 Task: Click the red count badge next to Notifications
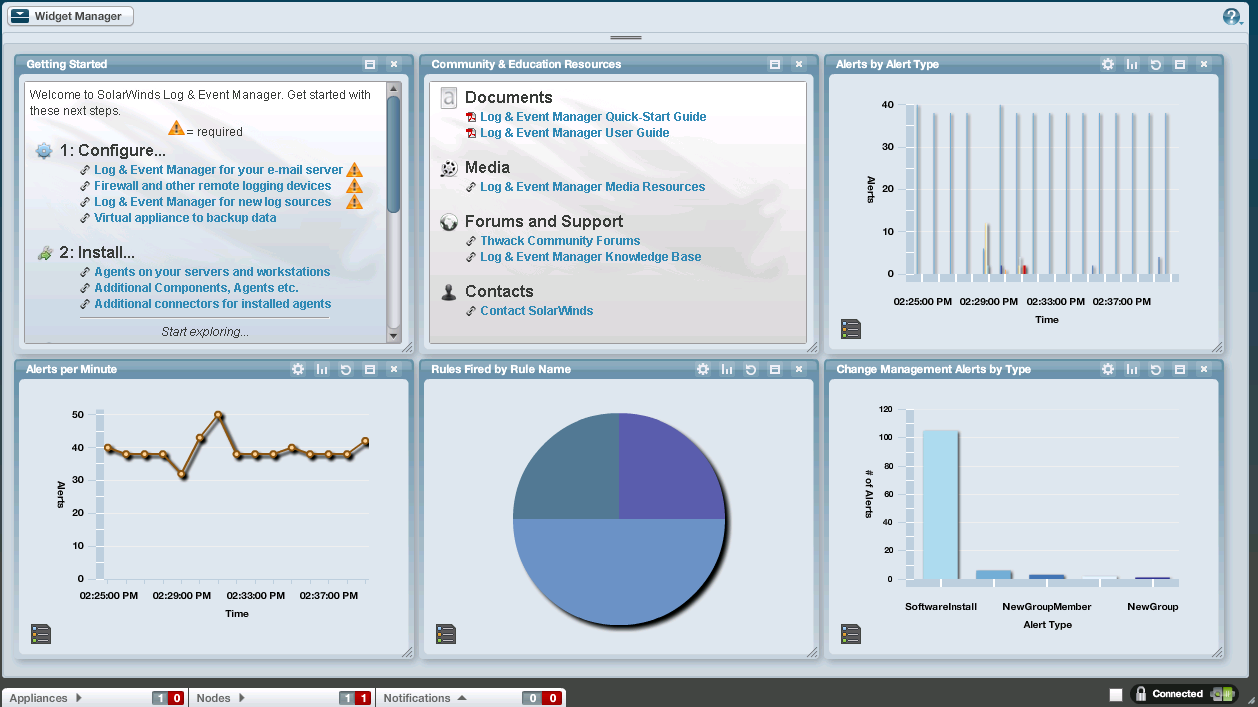(551, 698)
